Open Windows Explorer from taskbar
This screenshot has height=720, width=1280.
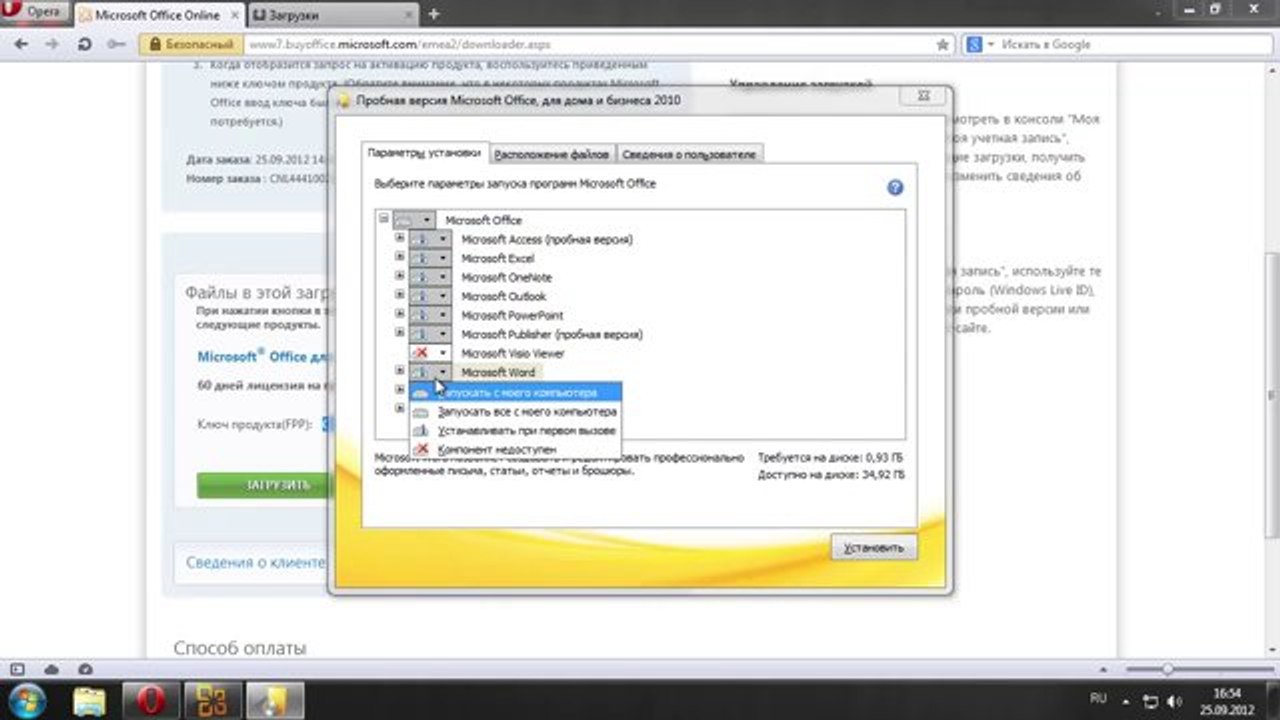point(90,699)
